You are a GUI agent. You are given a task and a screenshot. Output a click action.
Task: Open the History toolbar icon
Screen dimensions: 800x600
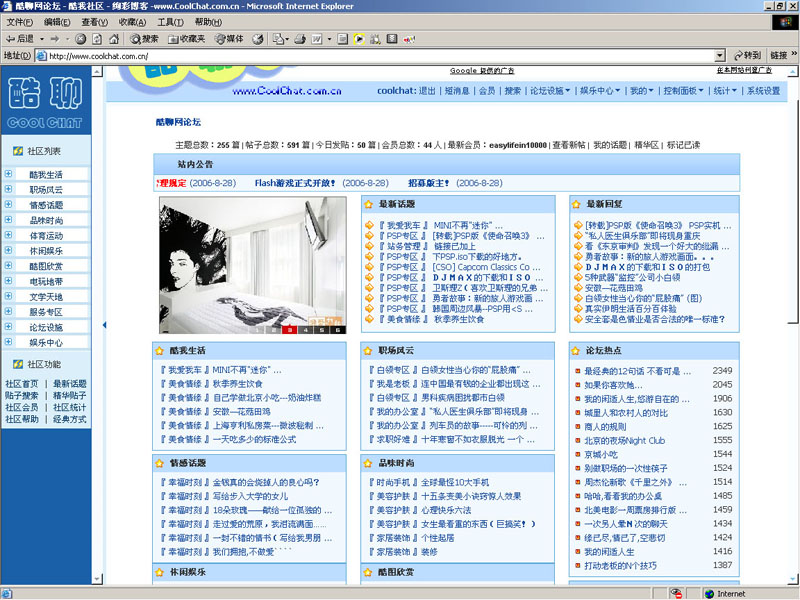[x=258, y=39]
